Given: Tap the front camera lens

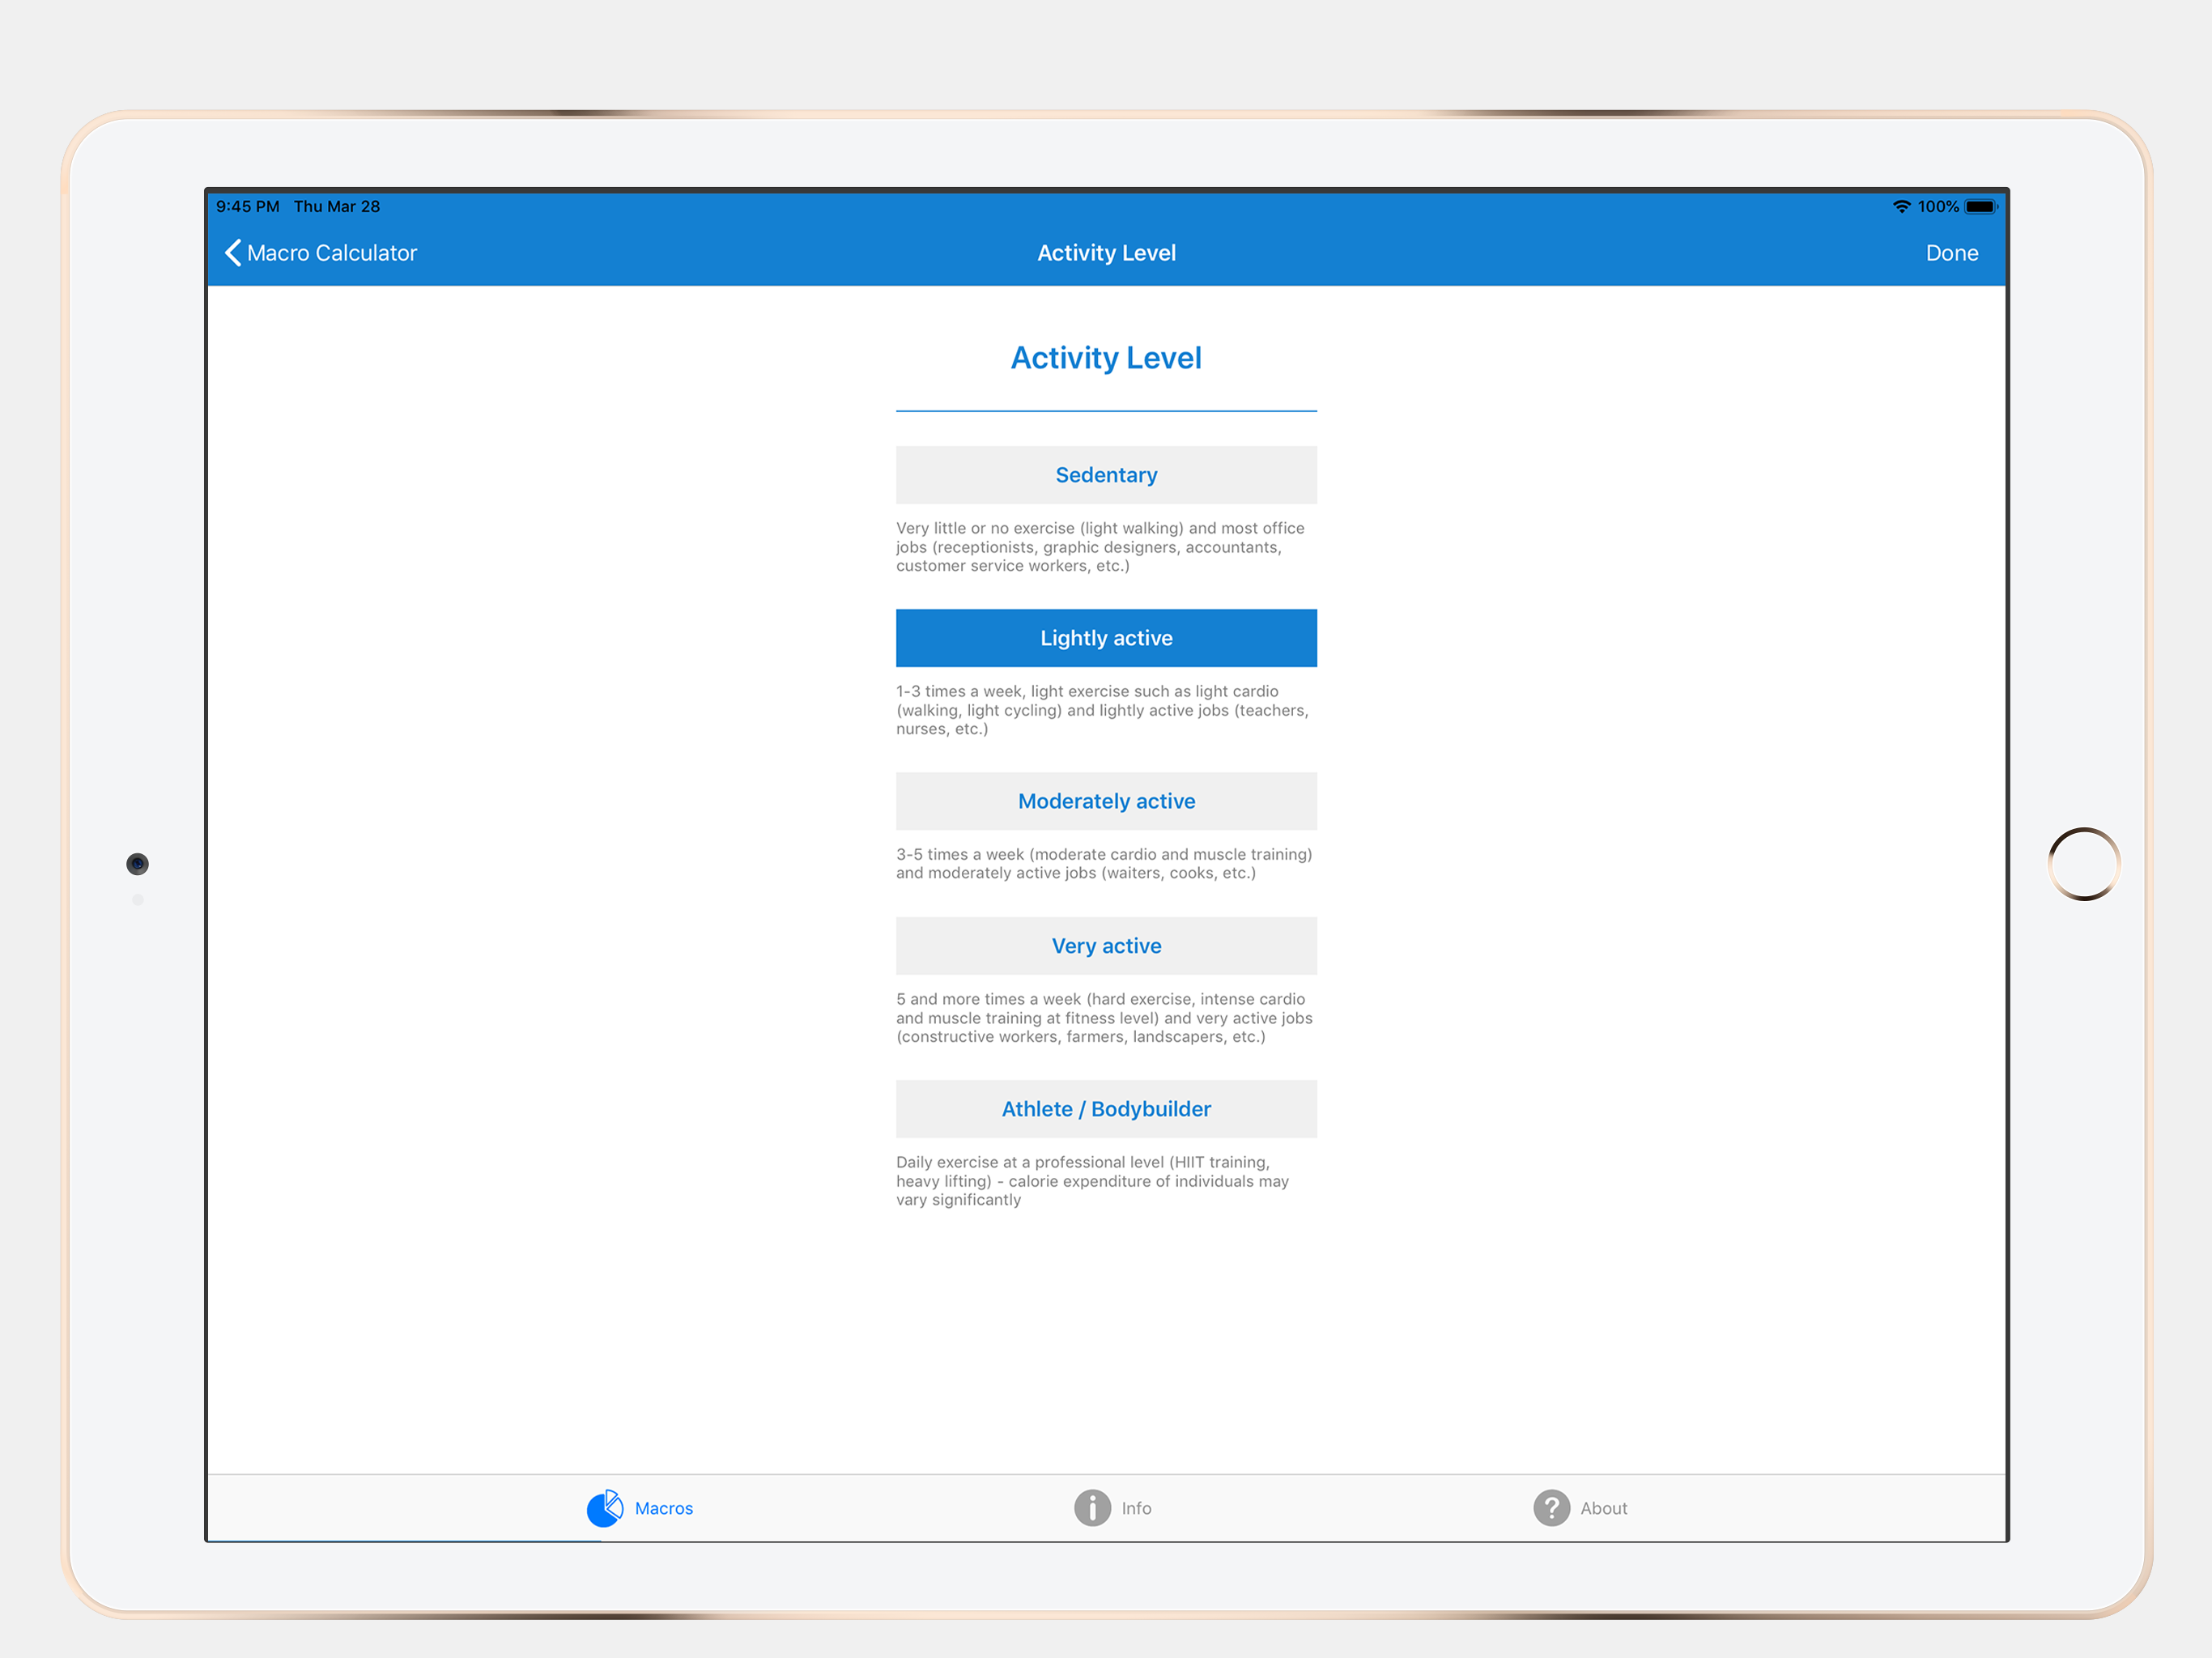Looking at the screenshot, I should 138,864.
